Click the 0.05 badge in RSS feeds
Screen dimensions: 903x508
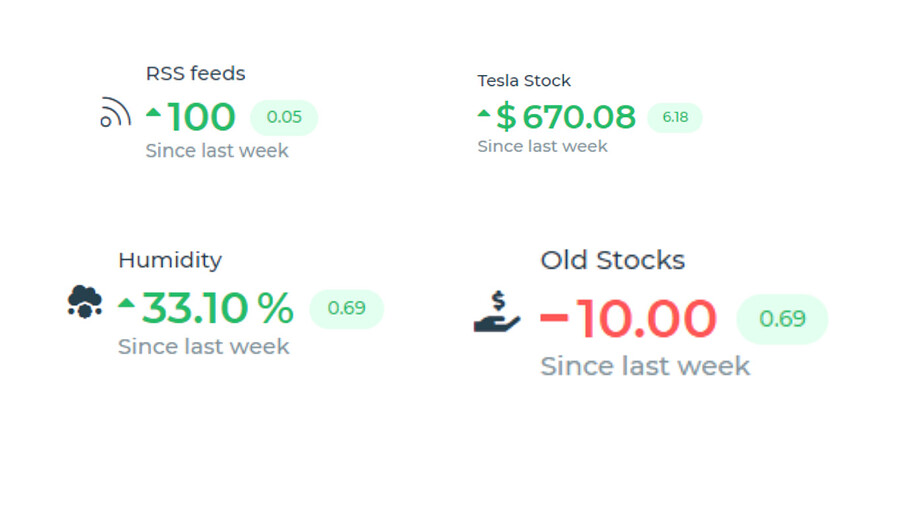click(x=284, y=117)
